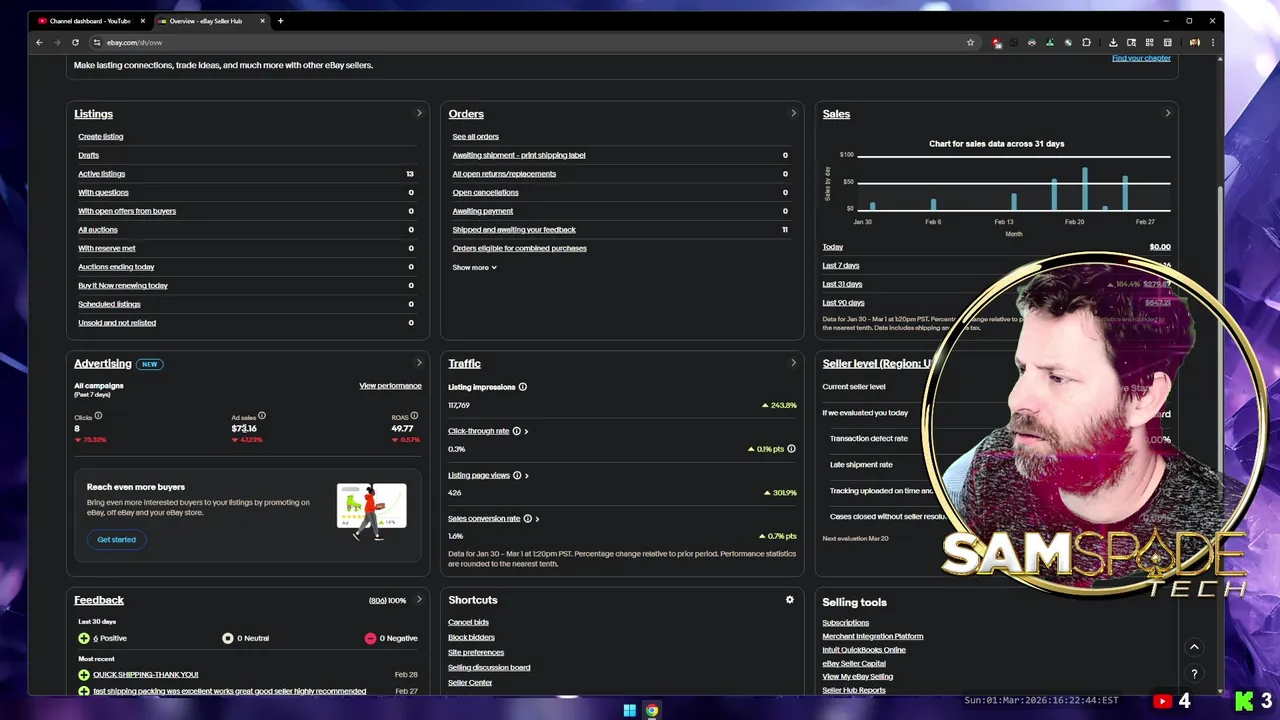Click the Reach even more buyers illustration
The height and width of the screenshot is (720, 1280).
click(x=372, y=510)
